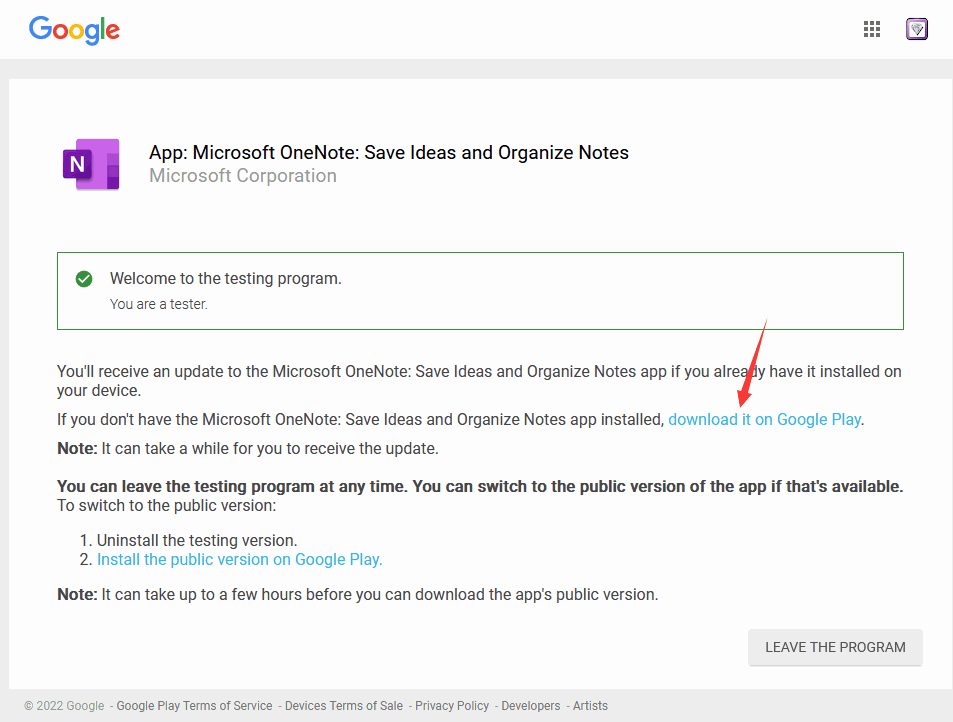Click the Welcome to the testing program text
The height and width of the screenshot is (722, 953).
coord(225,278)
